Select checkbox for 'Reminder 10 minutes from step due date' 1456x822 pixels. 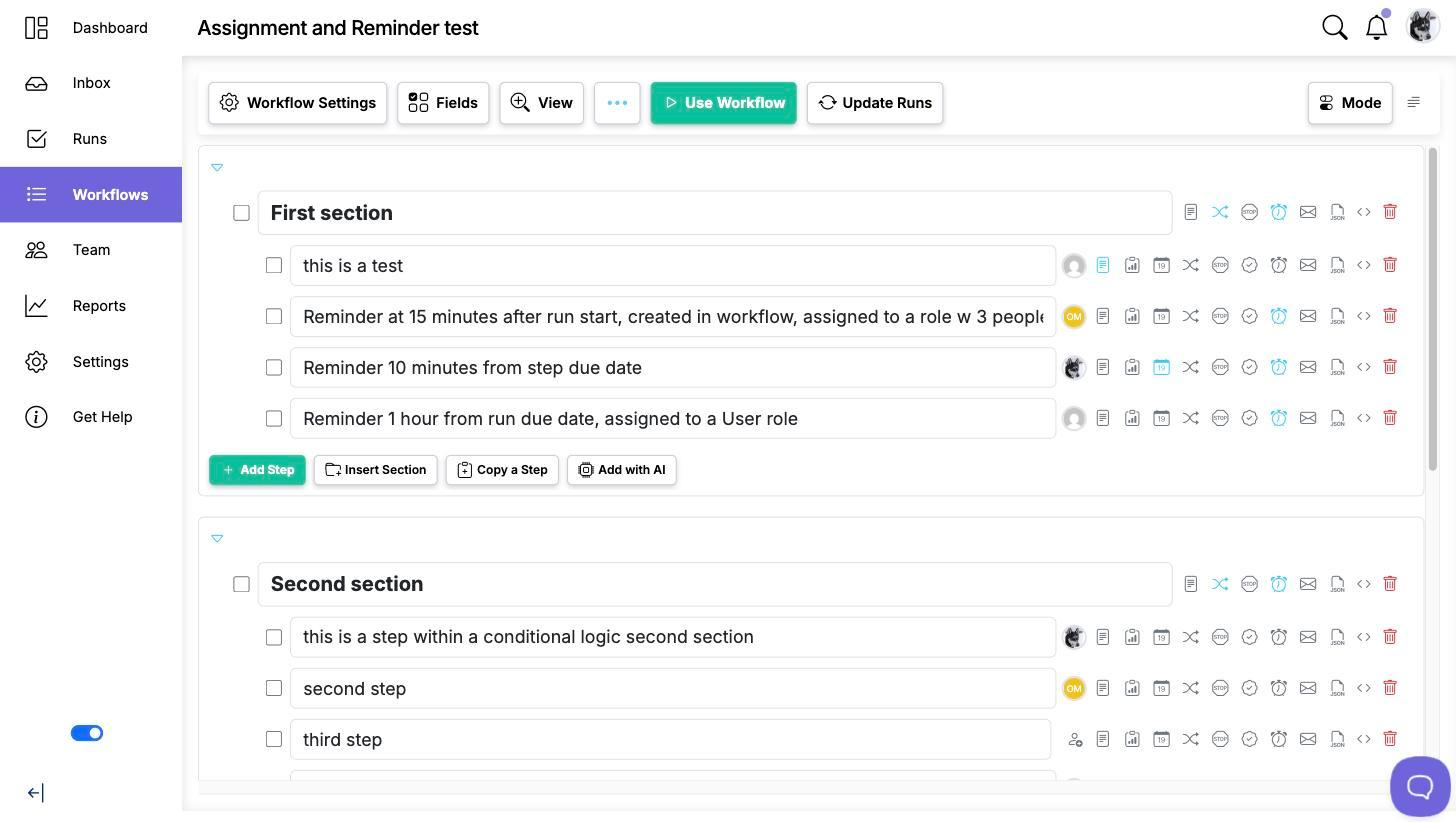(x=274, y=367)
